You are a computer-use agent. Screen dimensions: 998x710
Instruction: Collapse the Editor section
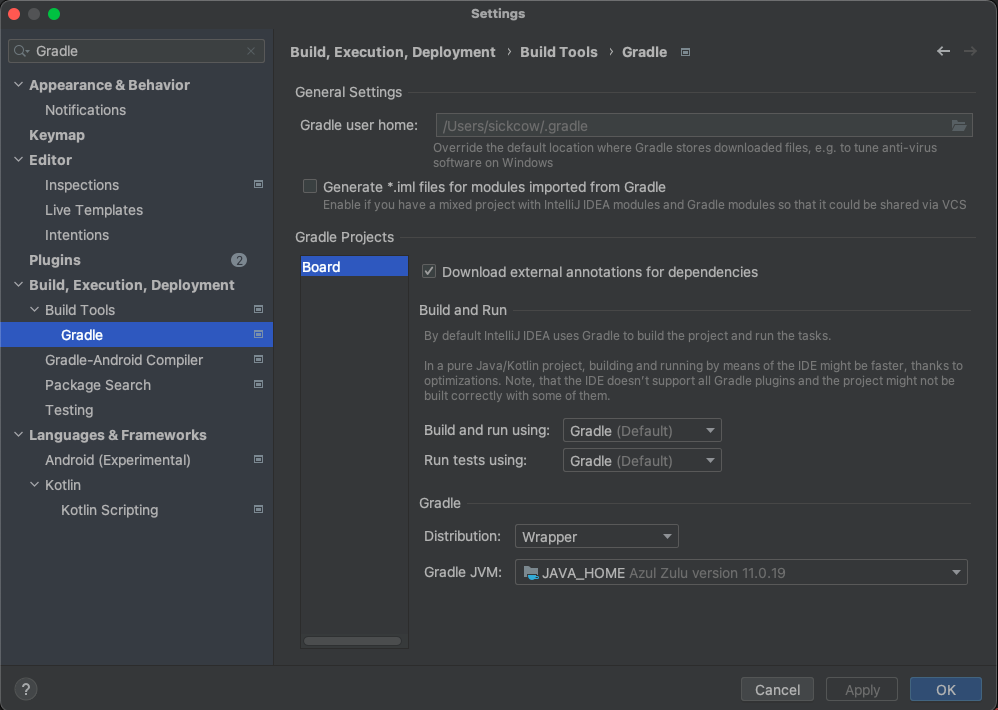tap(18, 160)
